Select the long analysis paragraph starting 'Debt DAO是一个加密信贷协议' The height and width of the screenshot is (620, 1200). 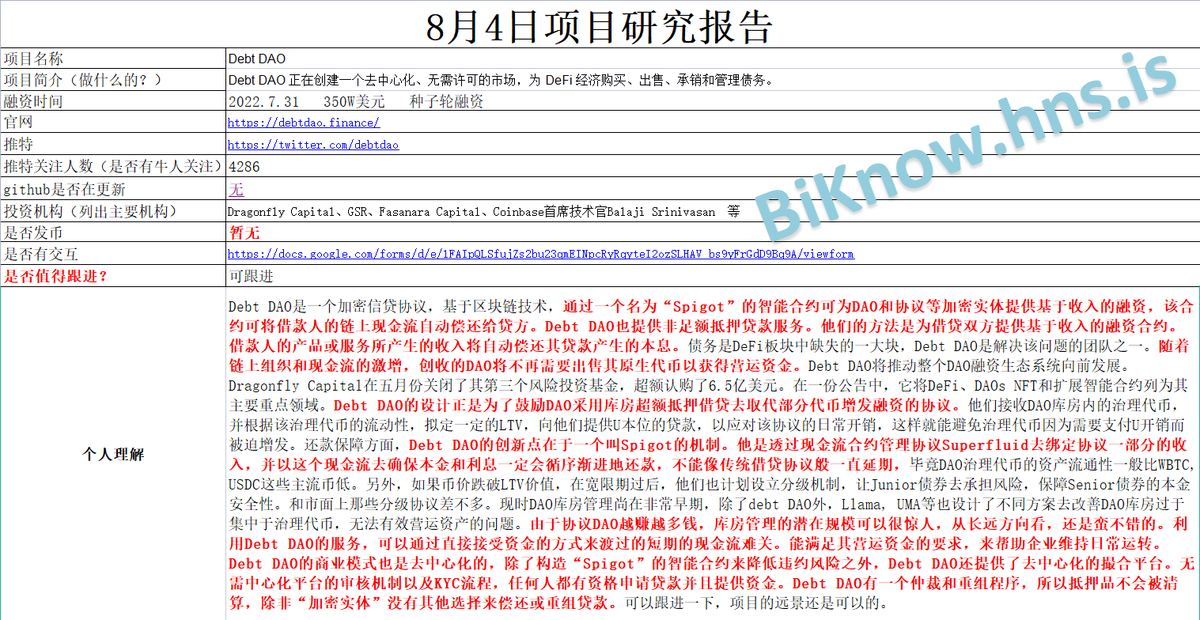(712, 454)
